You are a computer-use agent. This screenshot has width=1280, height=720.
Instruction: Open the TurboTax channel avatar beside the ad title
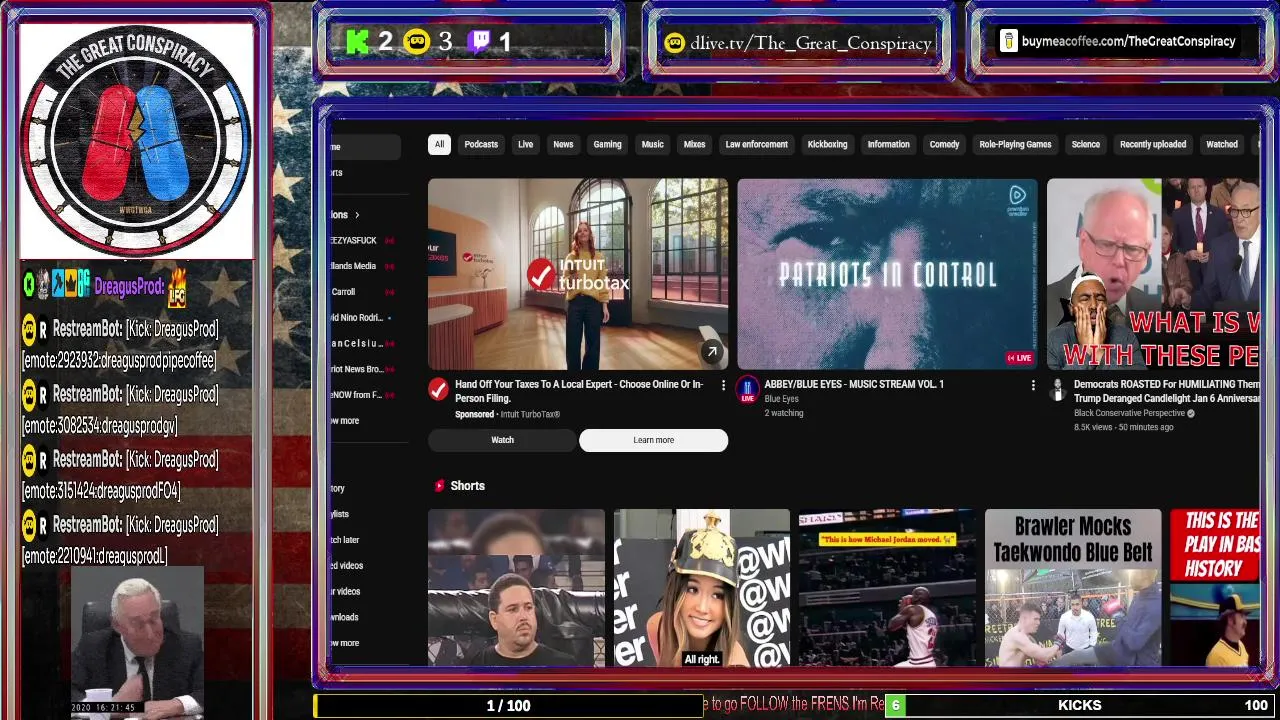tap(438, 390)
